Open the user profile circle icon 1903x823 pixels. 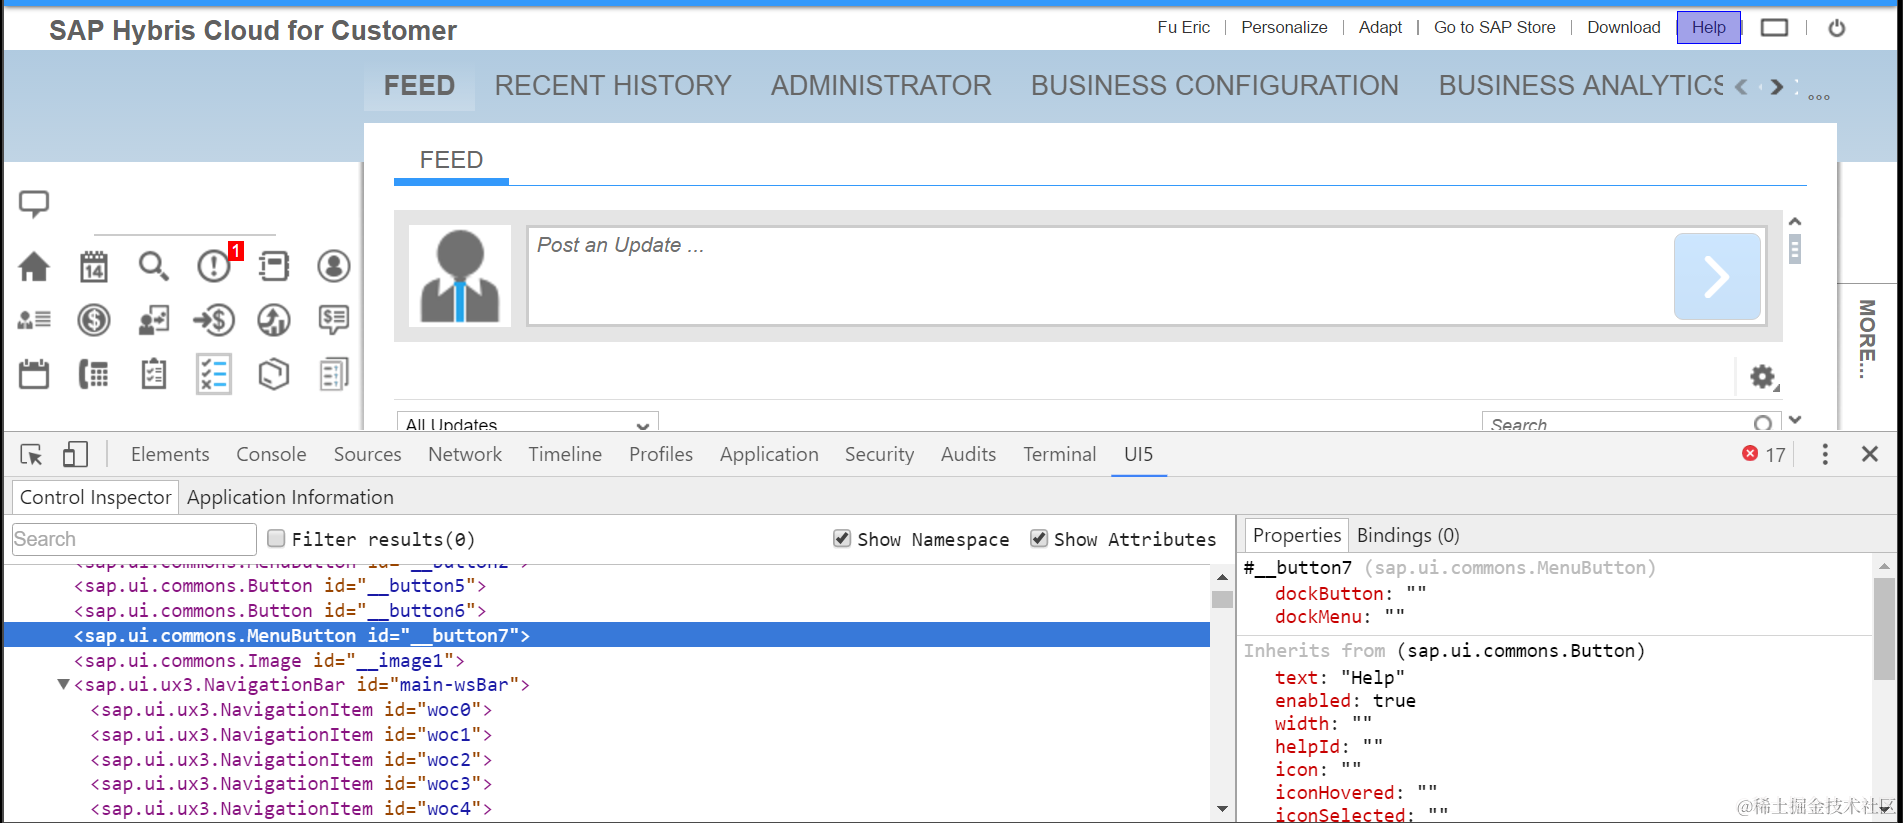(x=334, y=266)
